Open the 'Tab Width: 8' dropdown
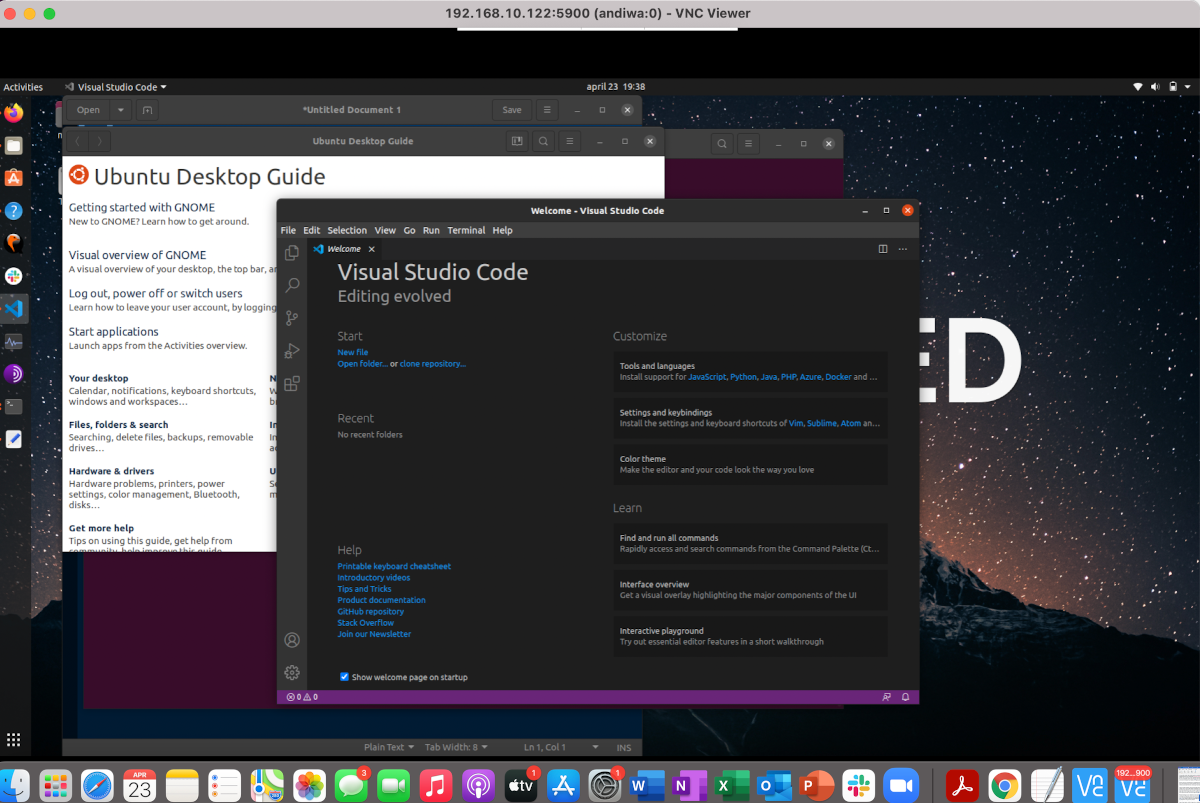 (456, 746)
